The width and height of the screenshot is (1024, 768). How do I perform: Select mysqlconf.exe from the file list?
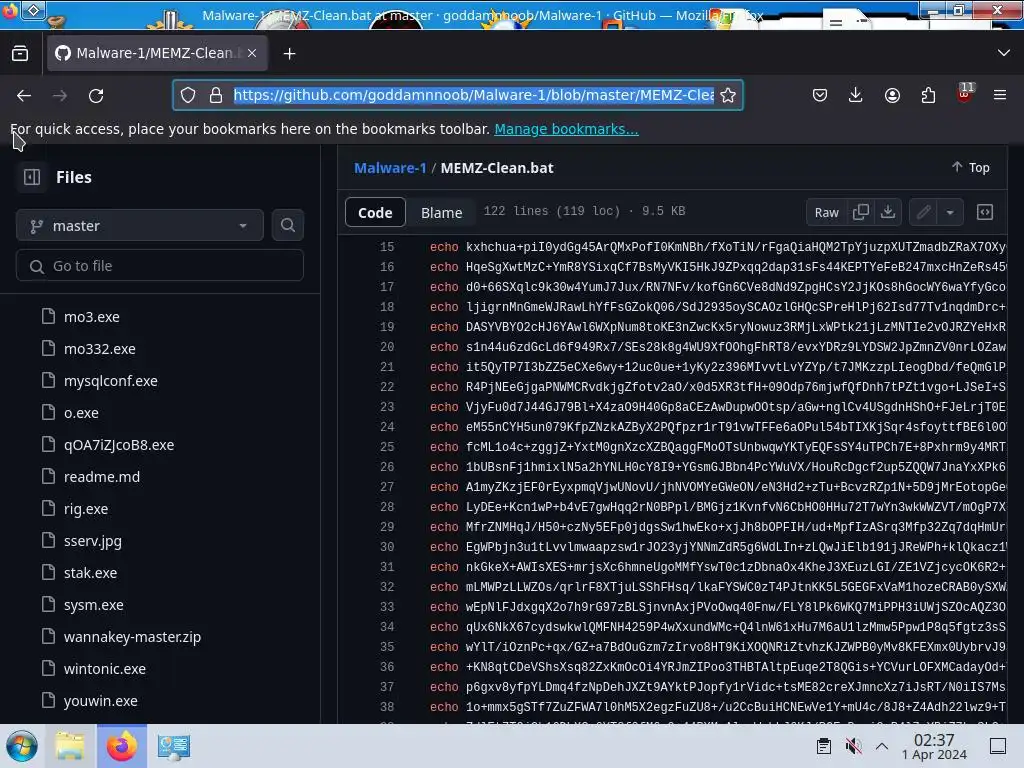tap(110, 381)
